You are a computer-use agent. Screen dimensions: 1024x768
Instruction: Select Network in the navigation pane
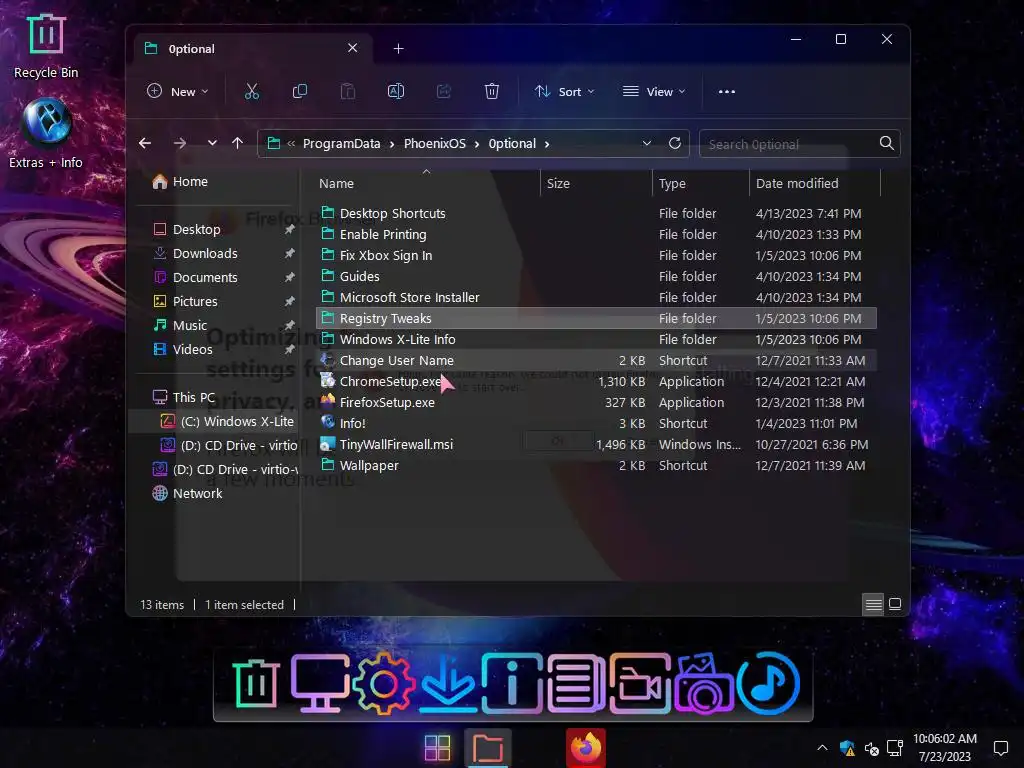pos(187,494)
